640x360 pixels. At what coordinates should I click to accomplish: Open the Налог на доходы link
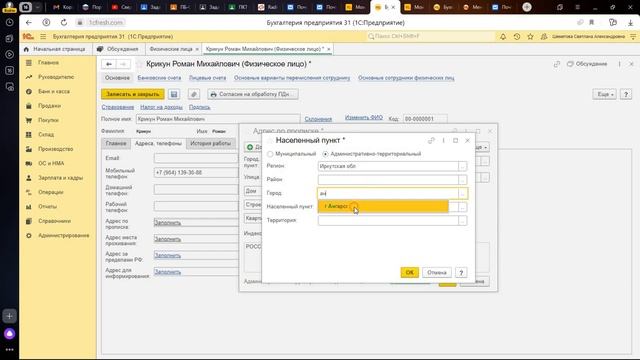point(161,107)
